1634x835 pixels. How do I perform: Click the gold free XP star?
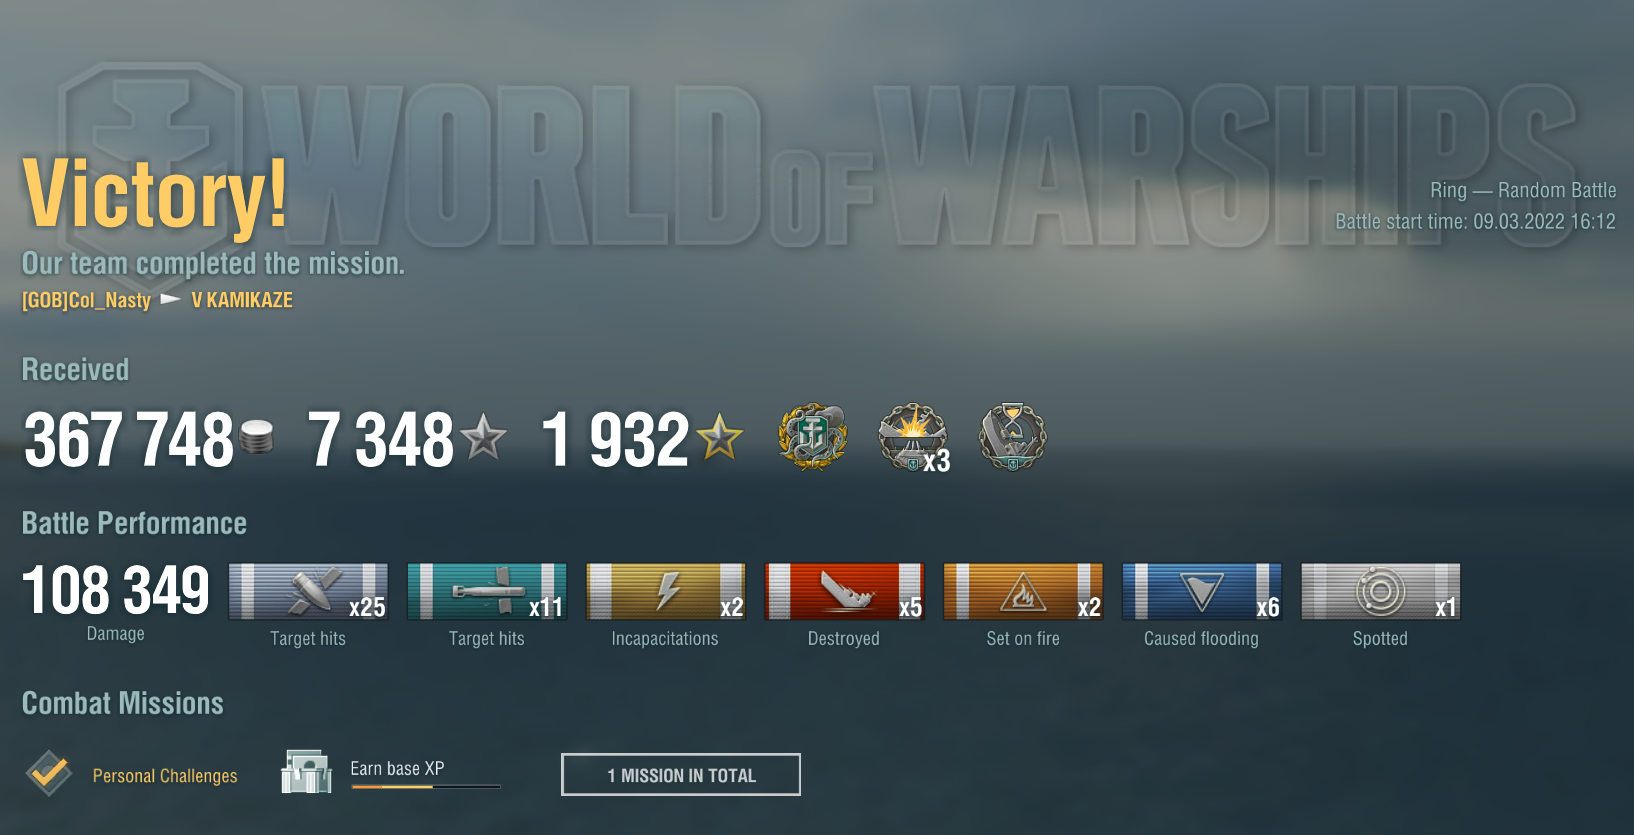point(720,437)
